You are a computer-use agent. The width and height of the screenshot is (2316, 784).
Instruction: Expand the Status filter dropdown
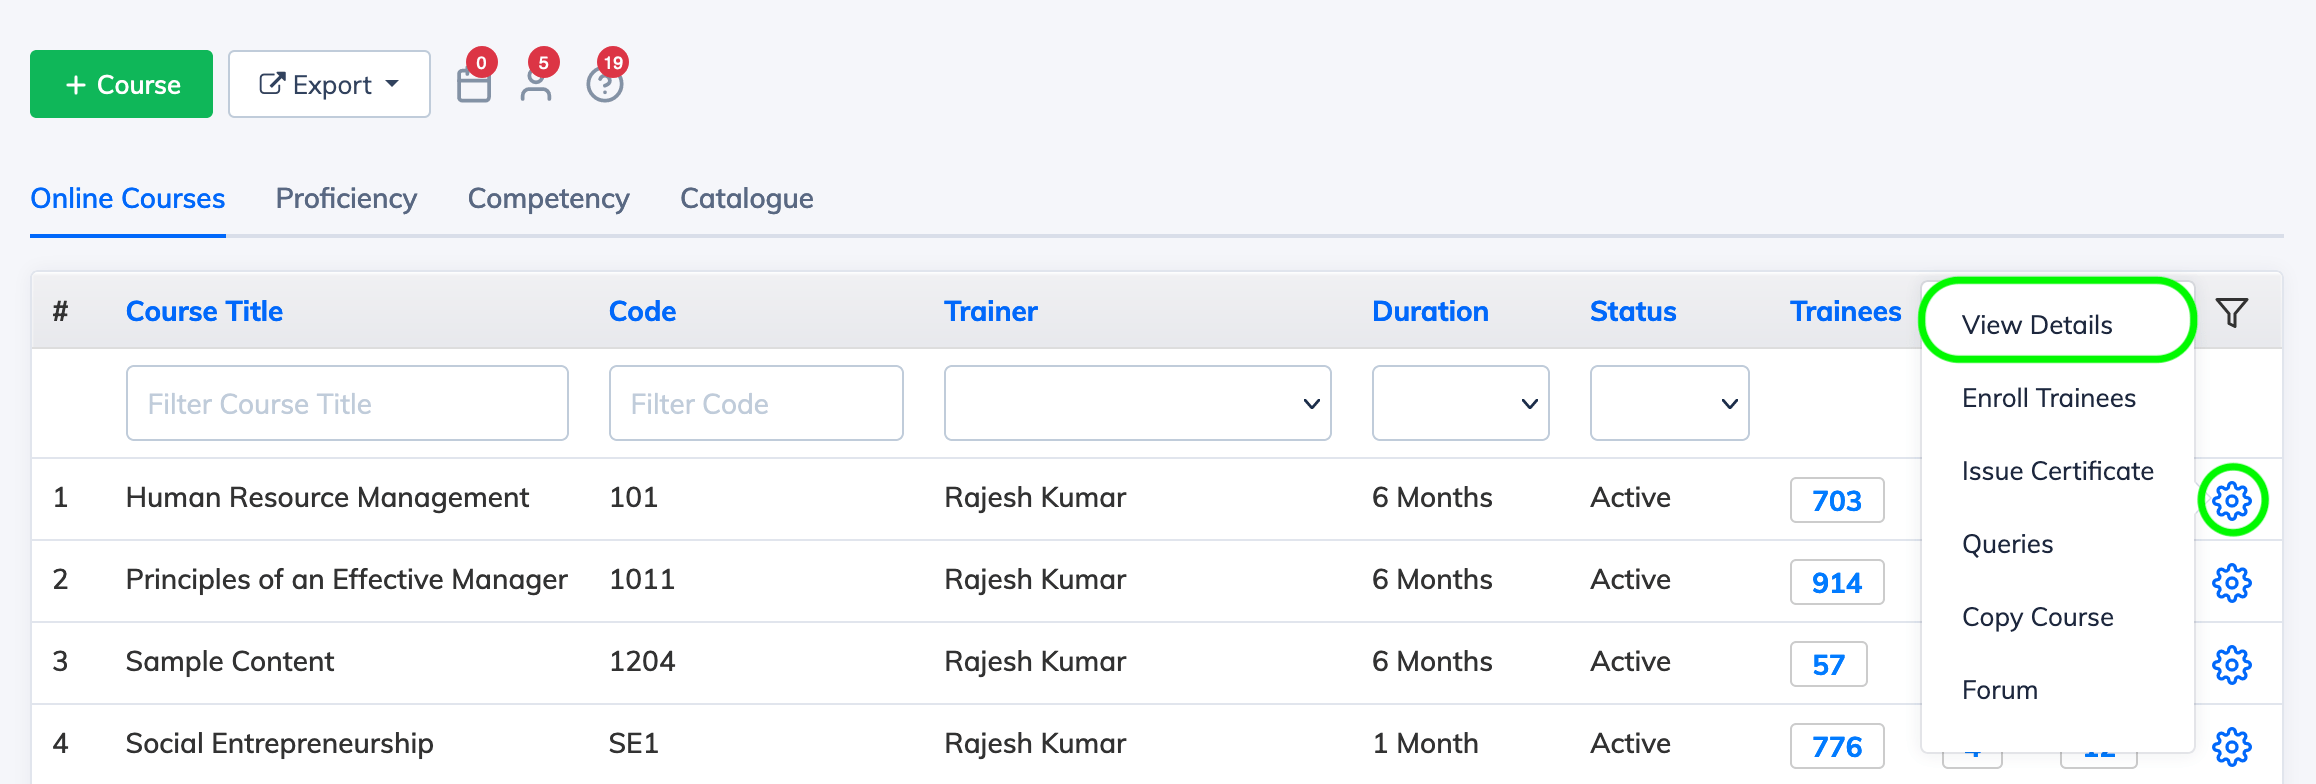tap(1669, 403)
